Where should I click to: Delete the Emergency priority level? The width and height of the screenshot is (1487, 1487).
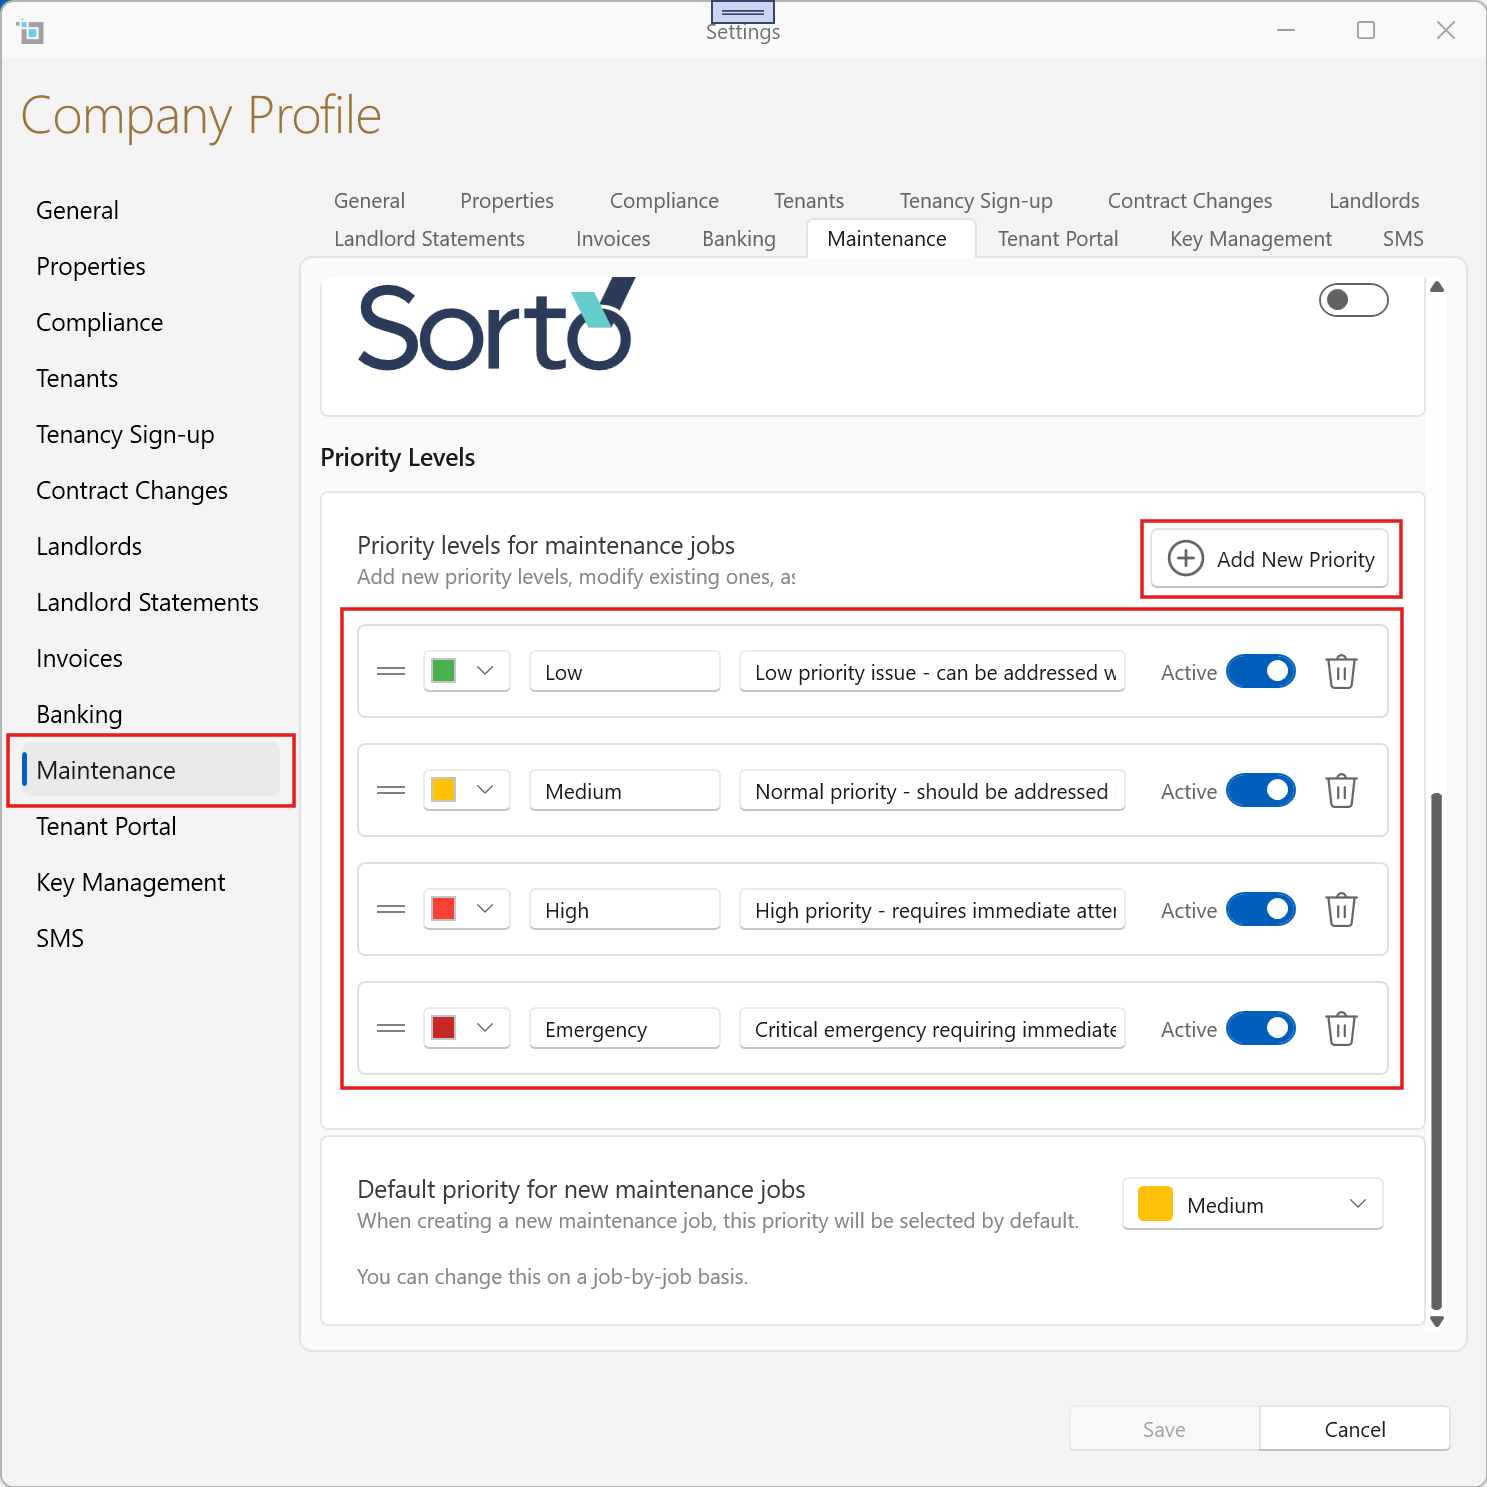1341,1029
